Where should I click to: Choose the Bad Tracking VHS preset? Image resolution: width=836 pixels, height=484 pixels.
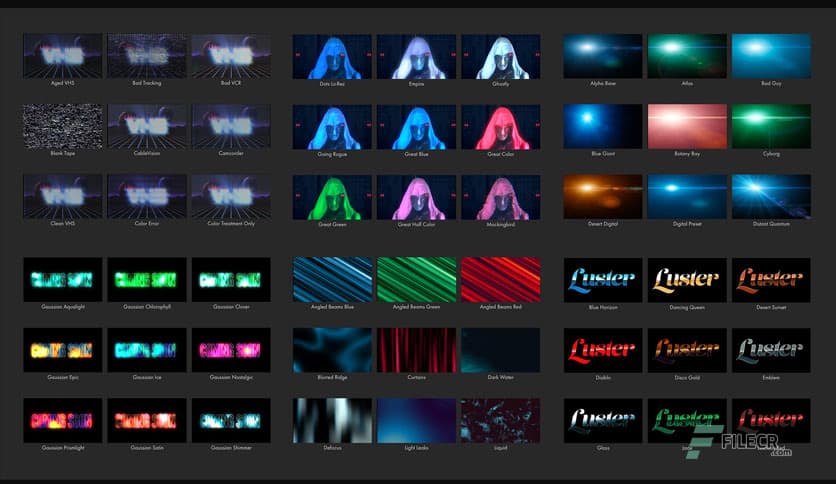point(147,56)
